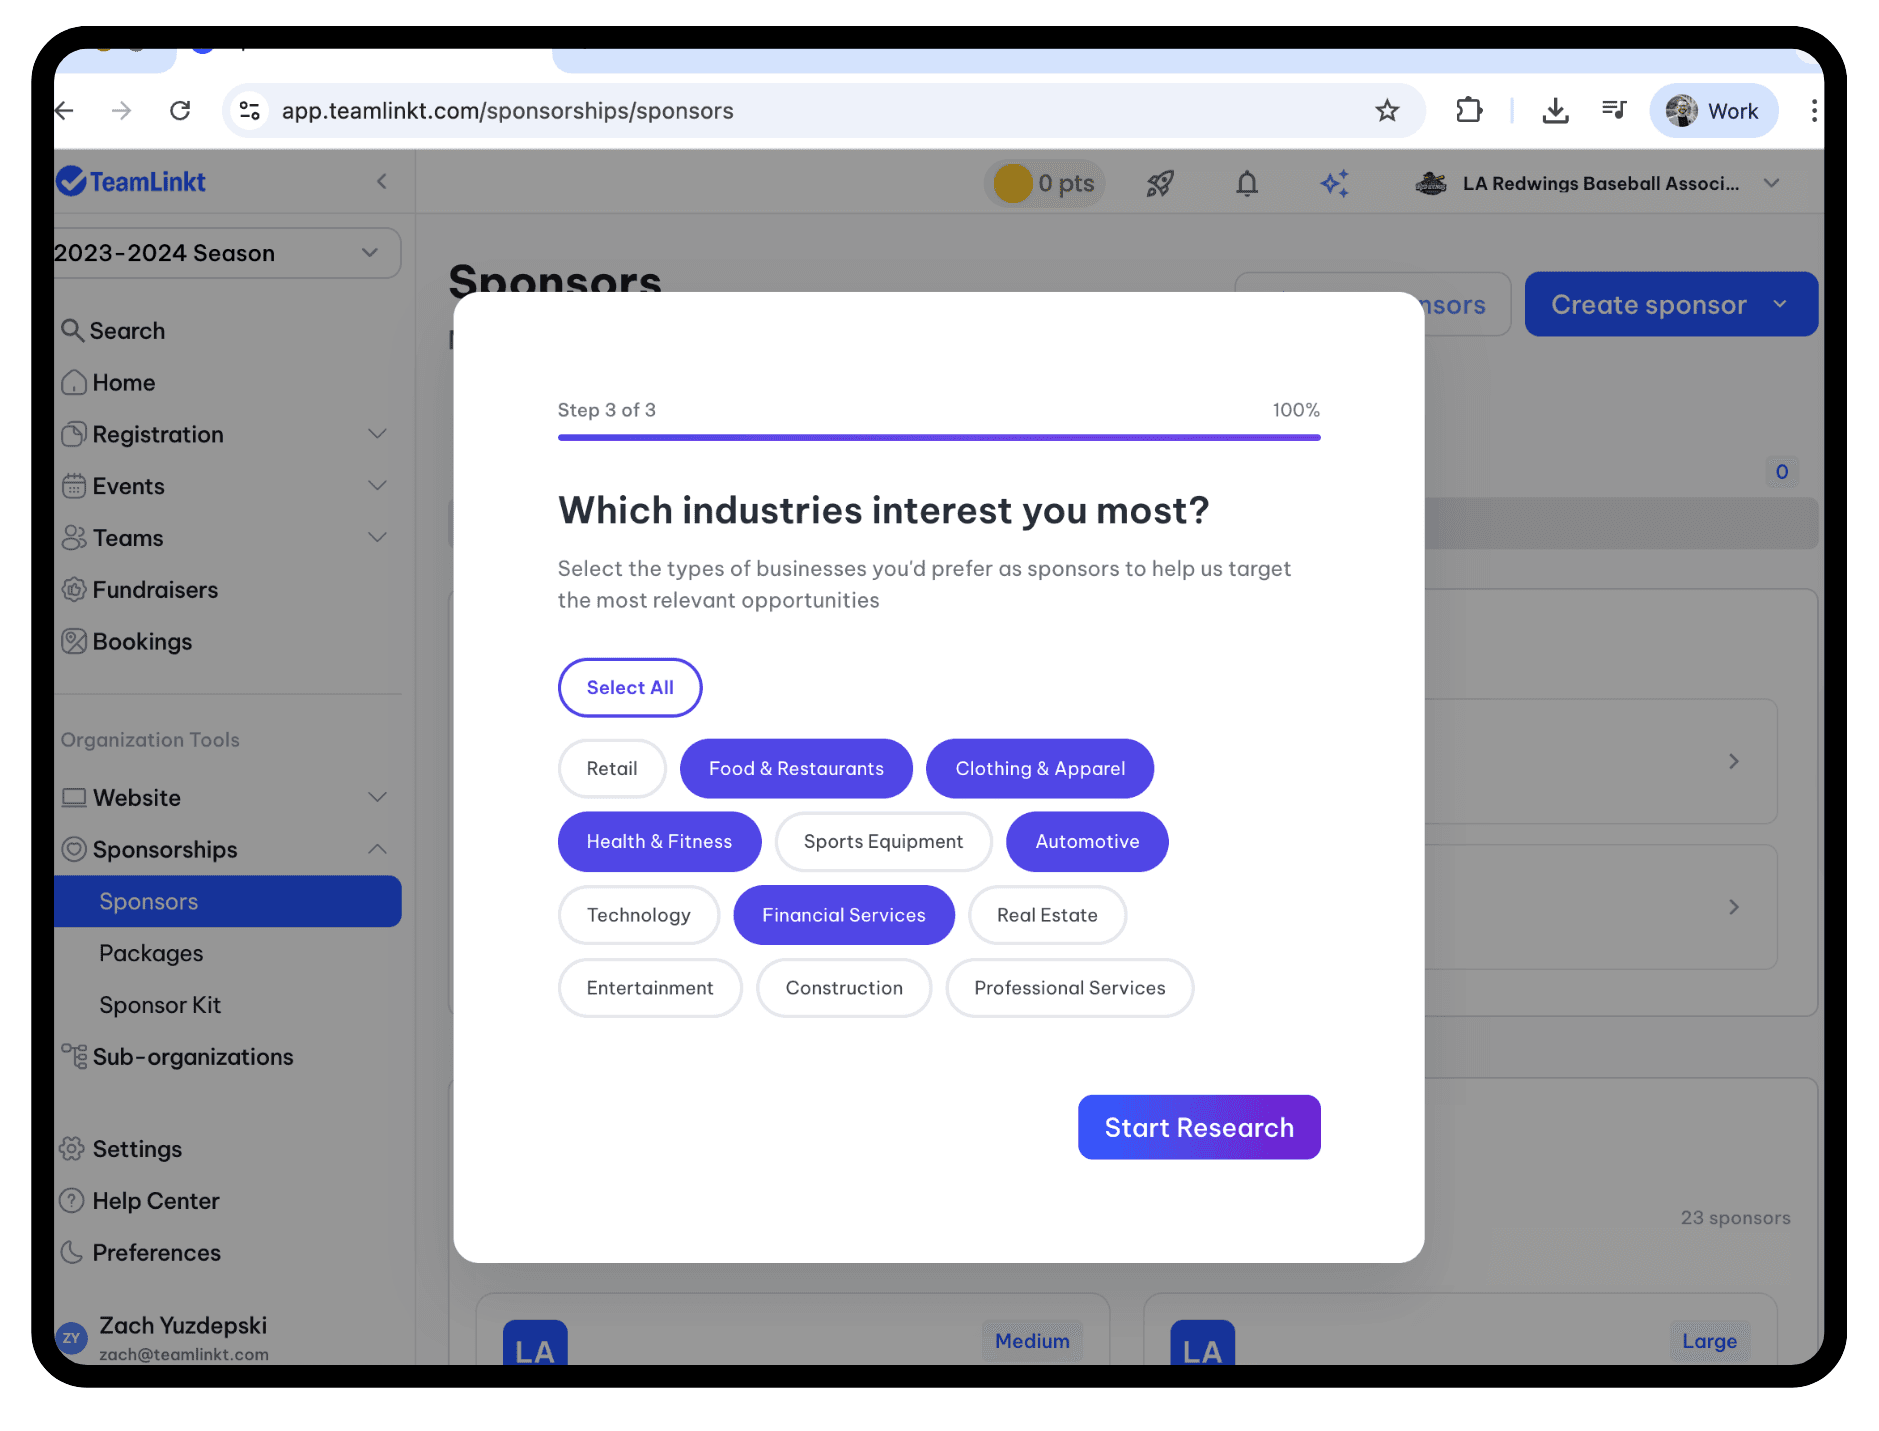1879x1431 pixels.
Task: Open the rocket quick-launch icon in the header
Action: pos(1159,183)
